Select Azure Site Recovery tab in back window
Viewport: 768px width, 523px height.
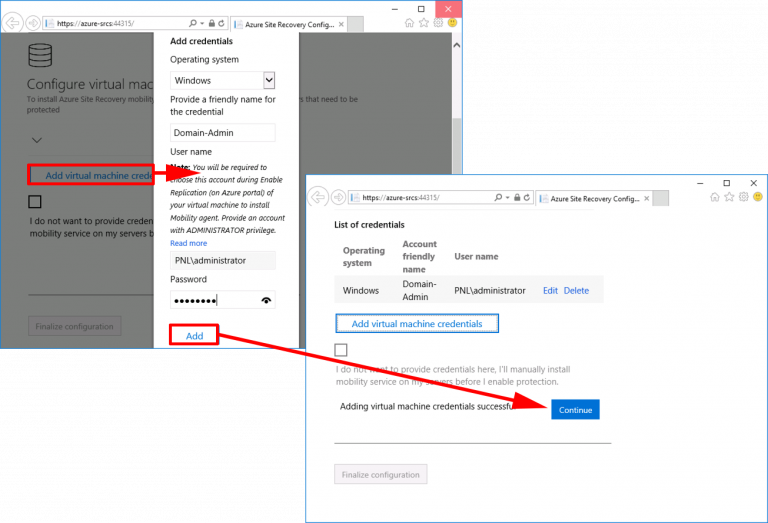[x=289, y=24]
